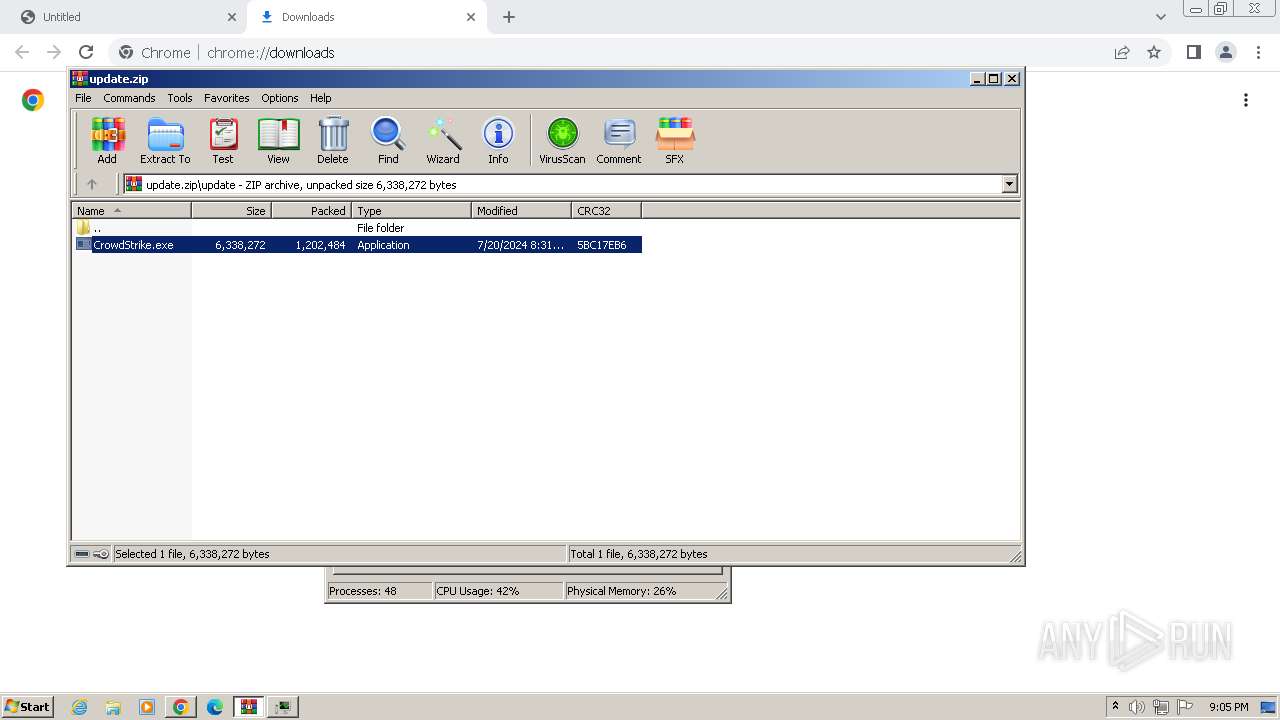Sort by the Size column header
This screenshot has width=1280, height=720.
point(231,210)
